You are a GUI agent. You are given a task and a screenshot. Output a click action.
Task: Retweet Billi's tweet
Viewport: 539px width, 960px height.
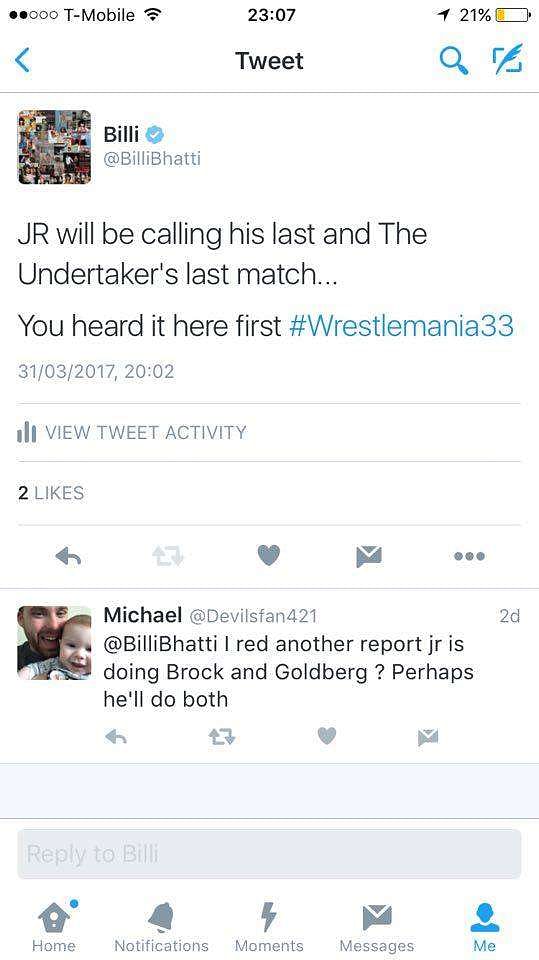click(168, 556)
